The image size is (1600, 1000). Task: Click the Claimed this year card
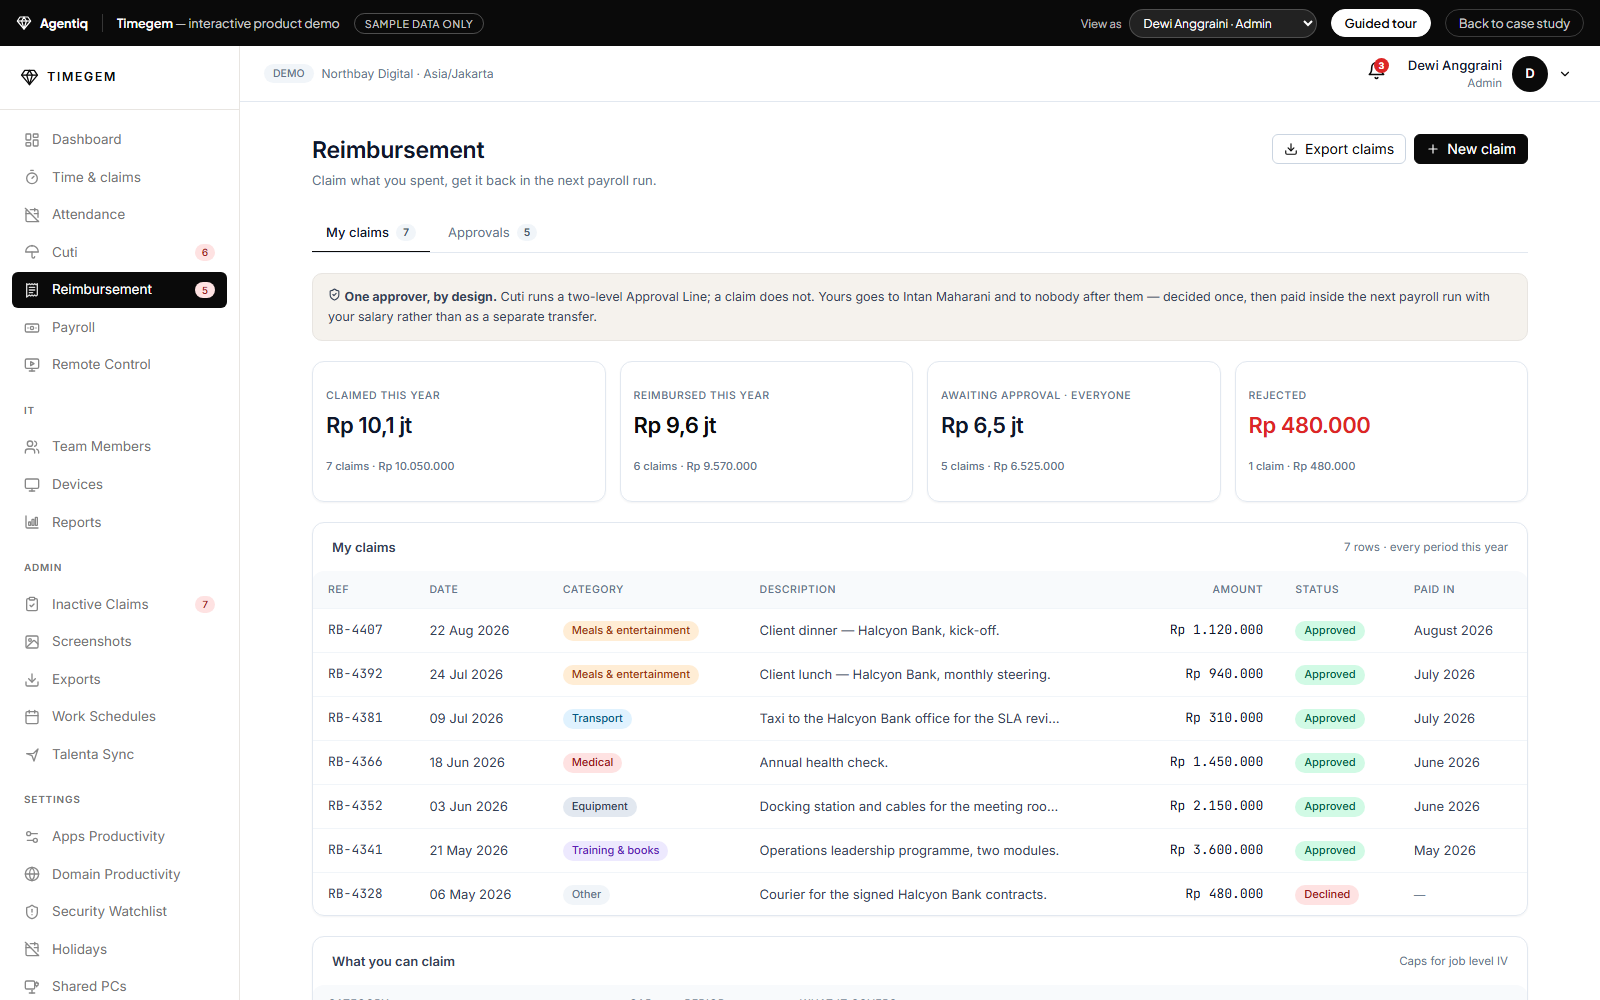click(459, 431)
